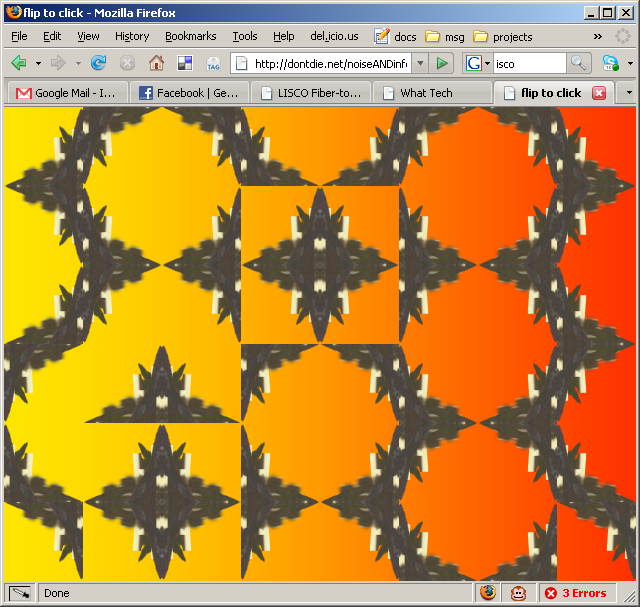Go back with the green arrow button

coord(19,63)
